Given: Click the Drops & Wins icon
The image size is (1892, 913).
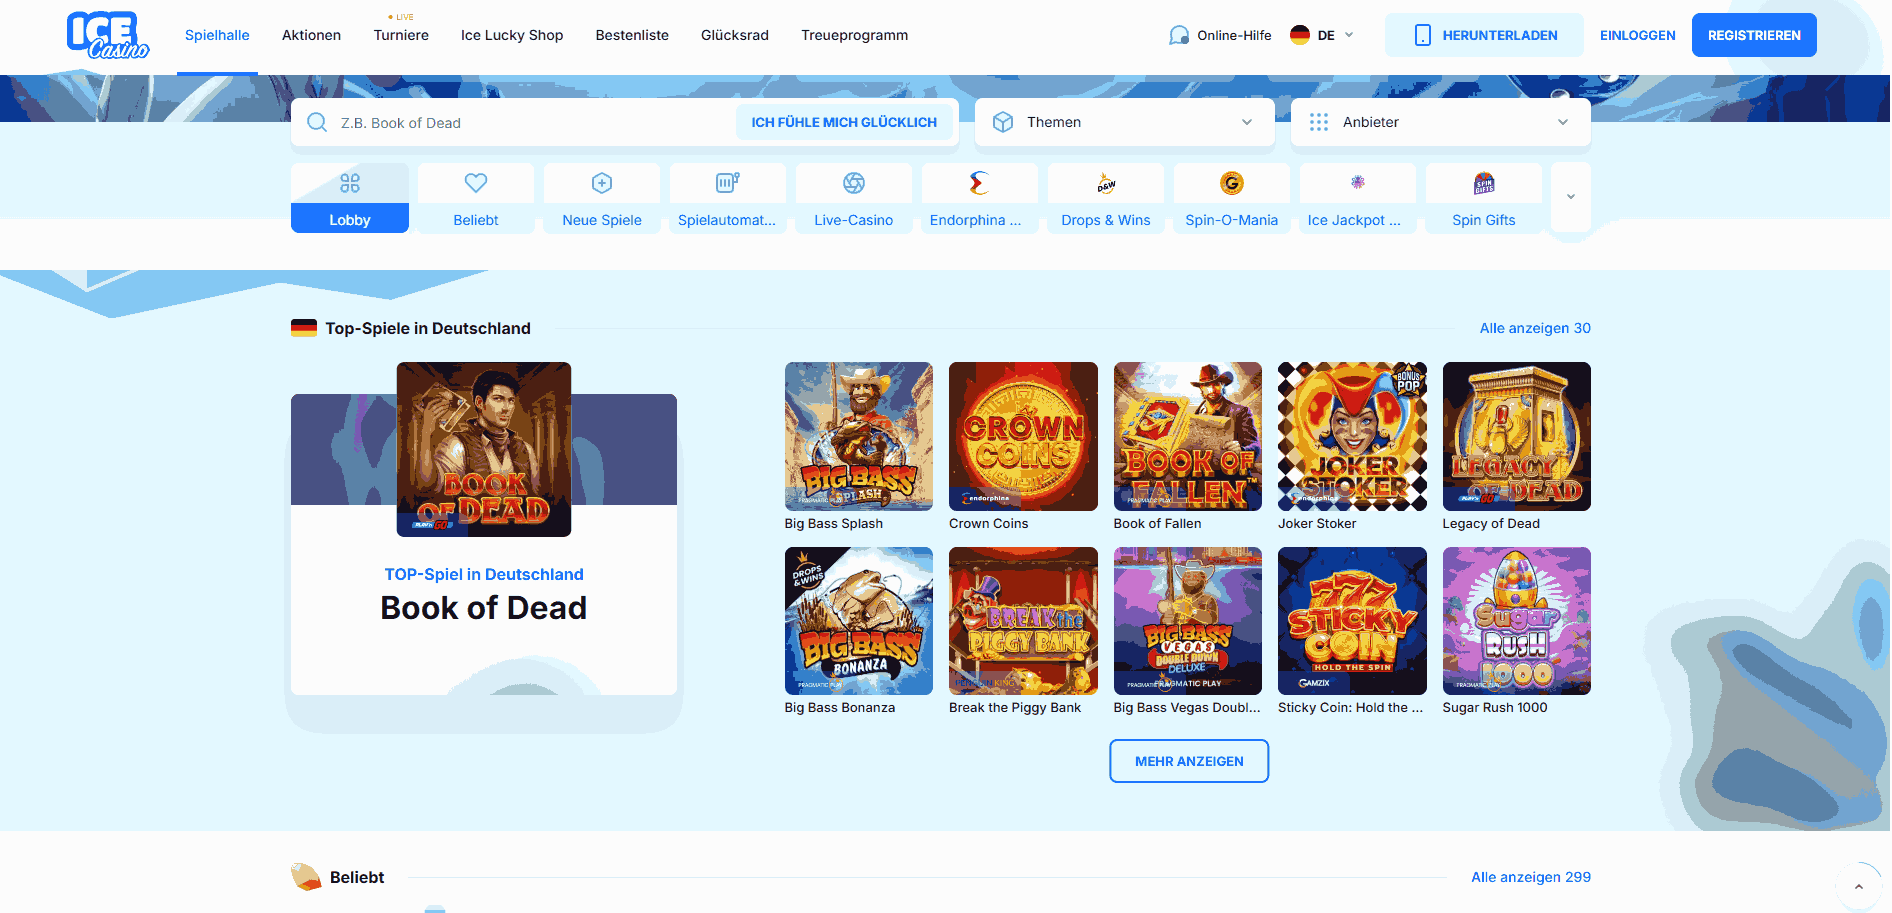Looking at the screenshot, I should click(x=1106, y=183).
